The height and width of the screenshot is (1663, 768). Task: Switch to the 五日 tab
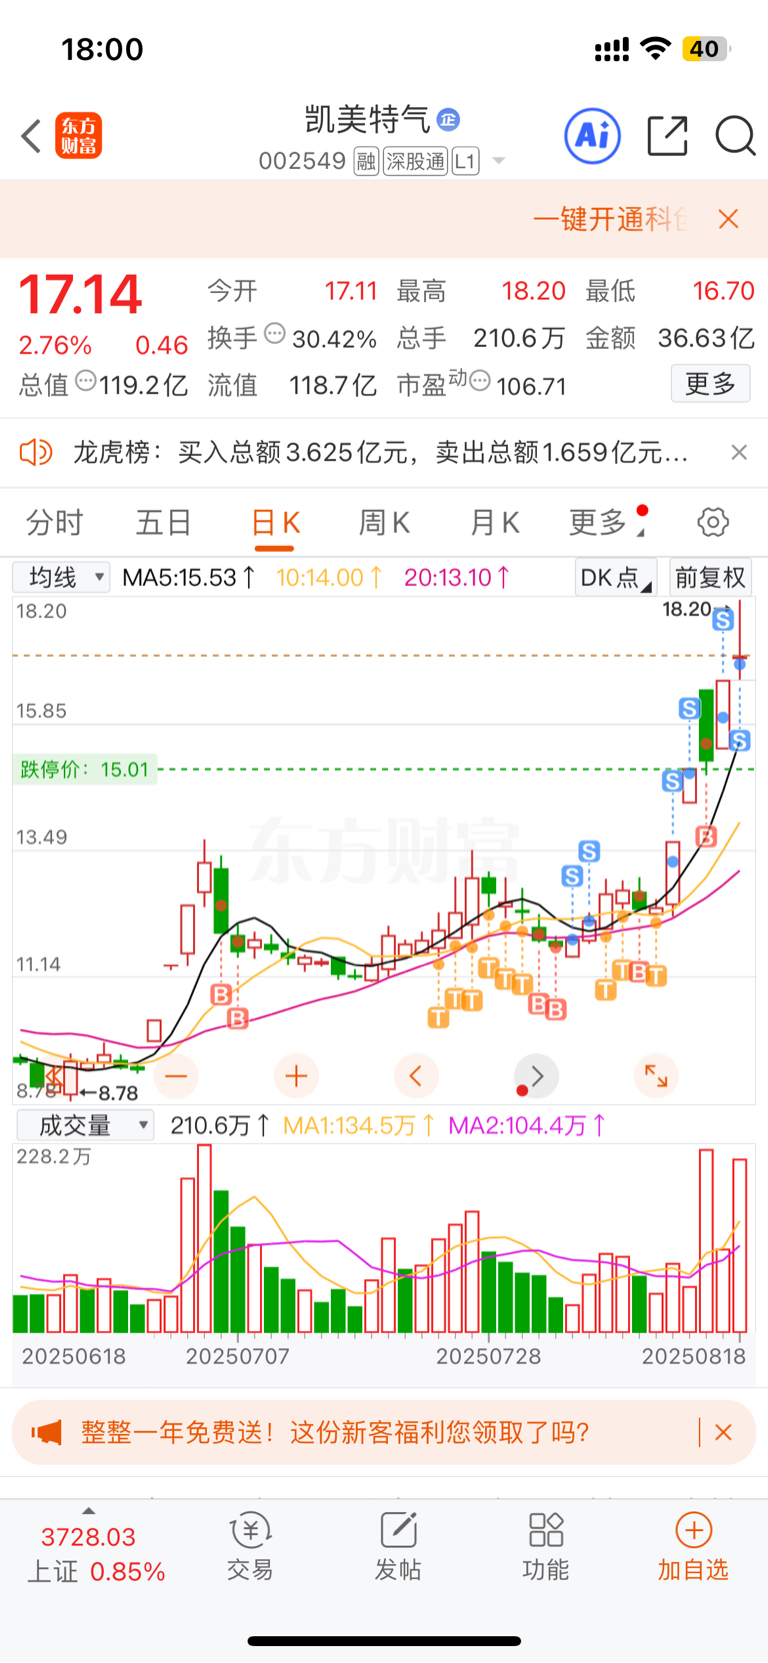point(164,522)
